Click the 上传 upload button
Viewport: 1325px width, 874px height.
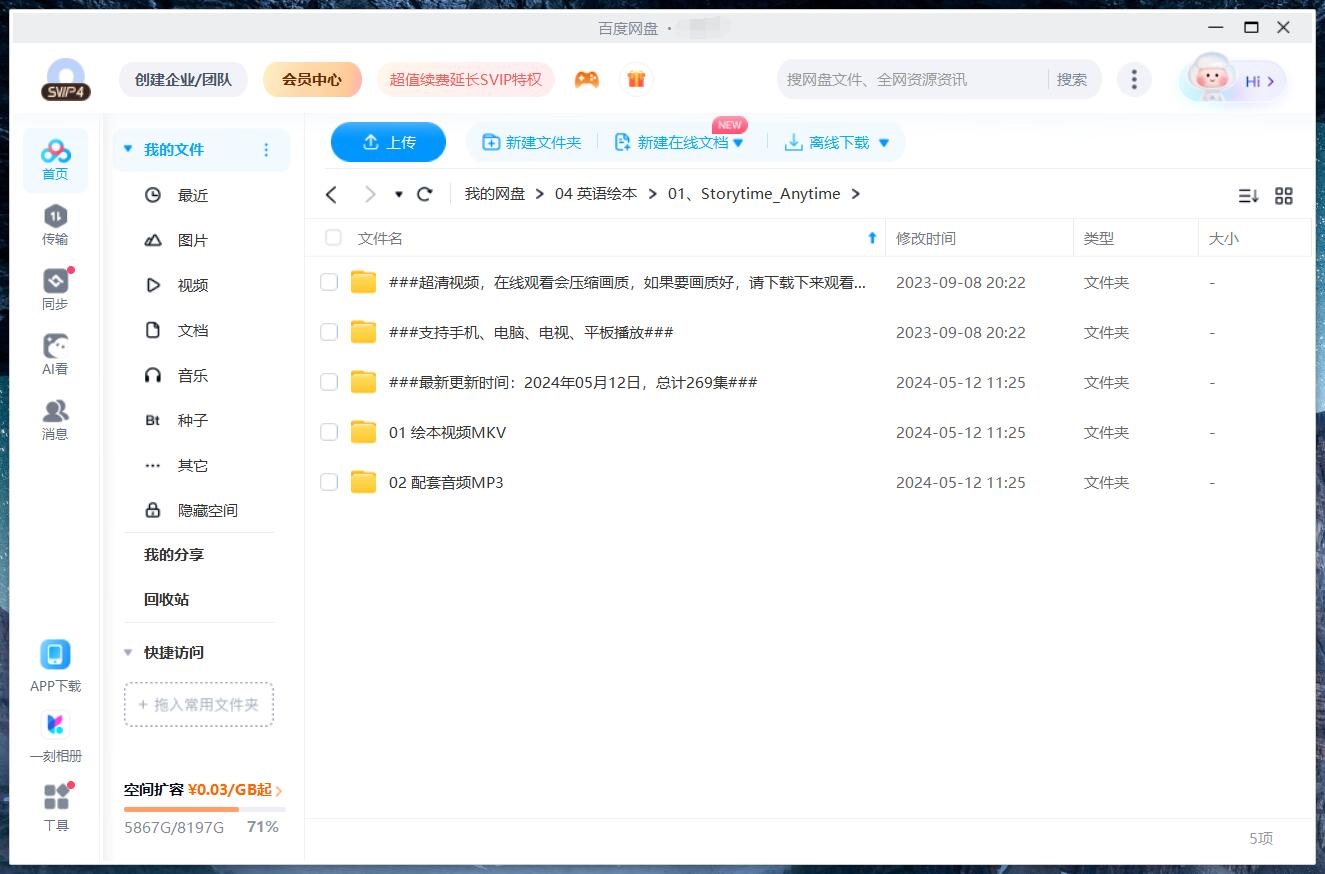pos(388,142)
